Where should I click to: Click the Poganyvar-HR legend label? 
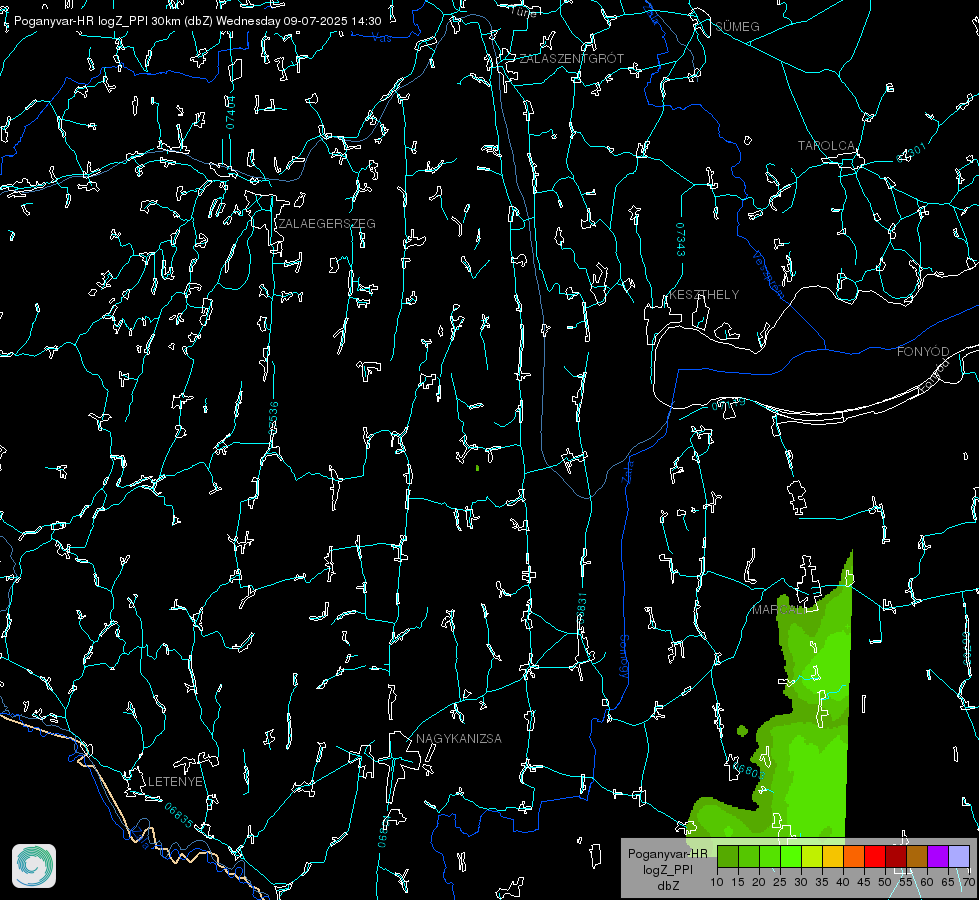pos(667,853)
